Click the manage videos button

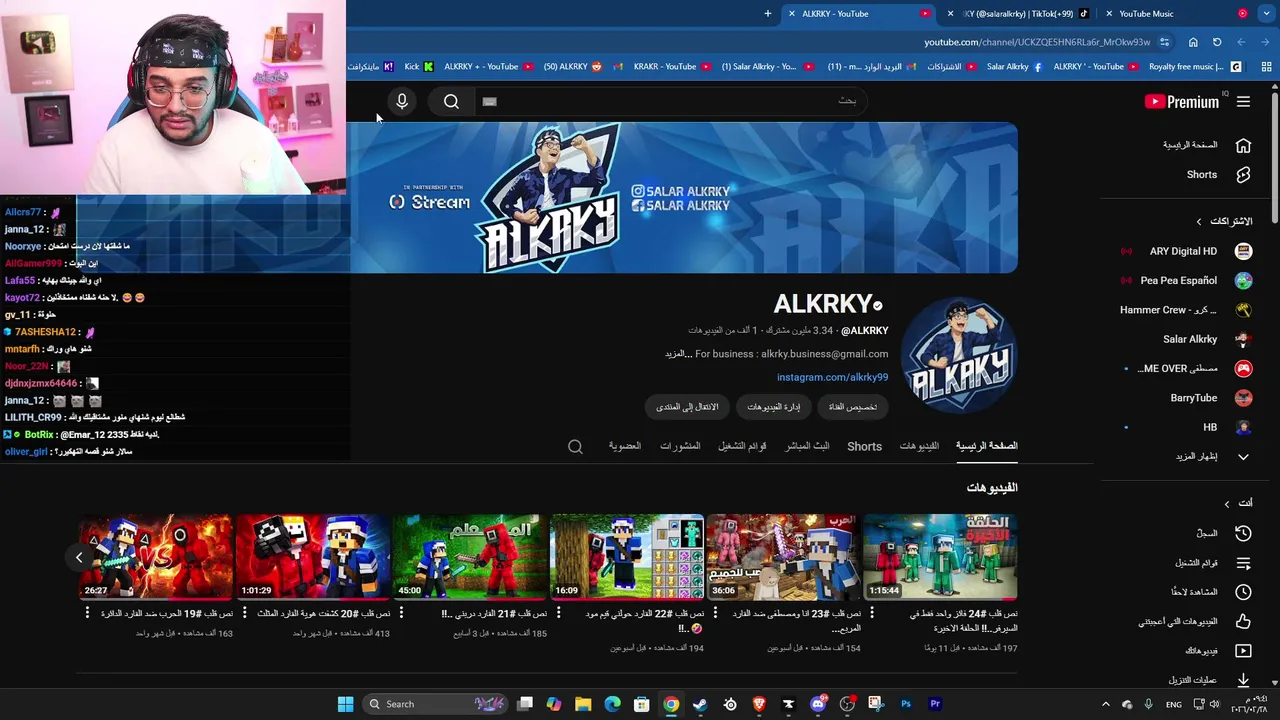tap(773, 407)
